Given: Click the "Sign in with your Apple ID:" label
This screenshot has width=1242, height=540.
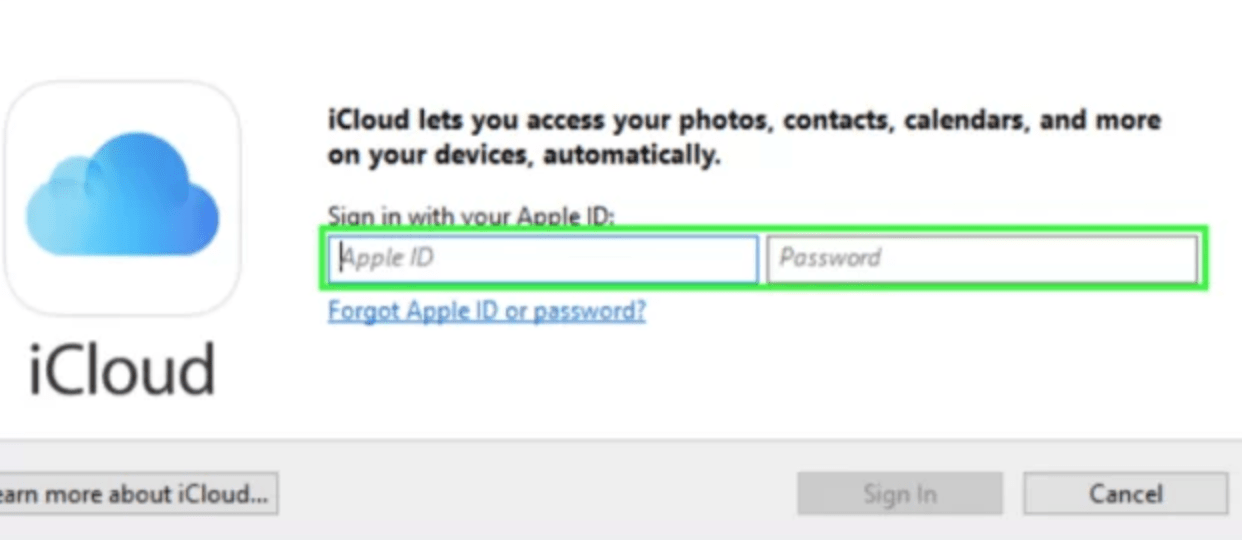Looking at the screenshot, I should [x=470, y=216].
